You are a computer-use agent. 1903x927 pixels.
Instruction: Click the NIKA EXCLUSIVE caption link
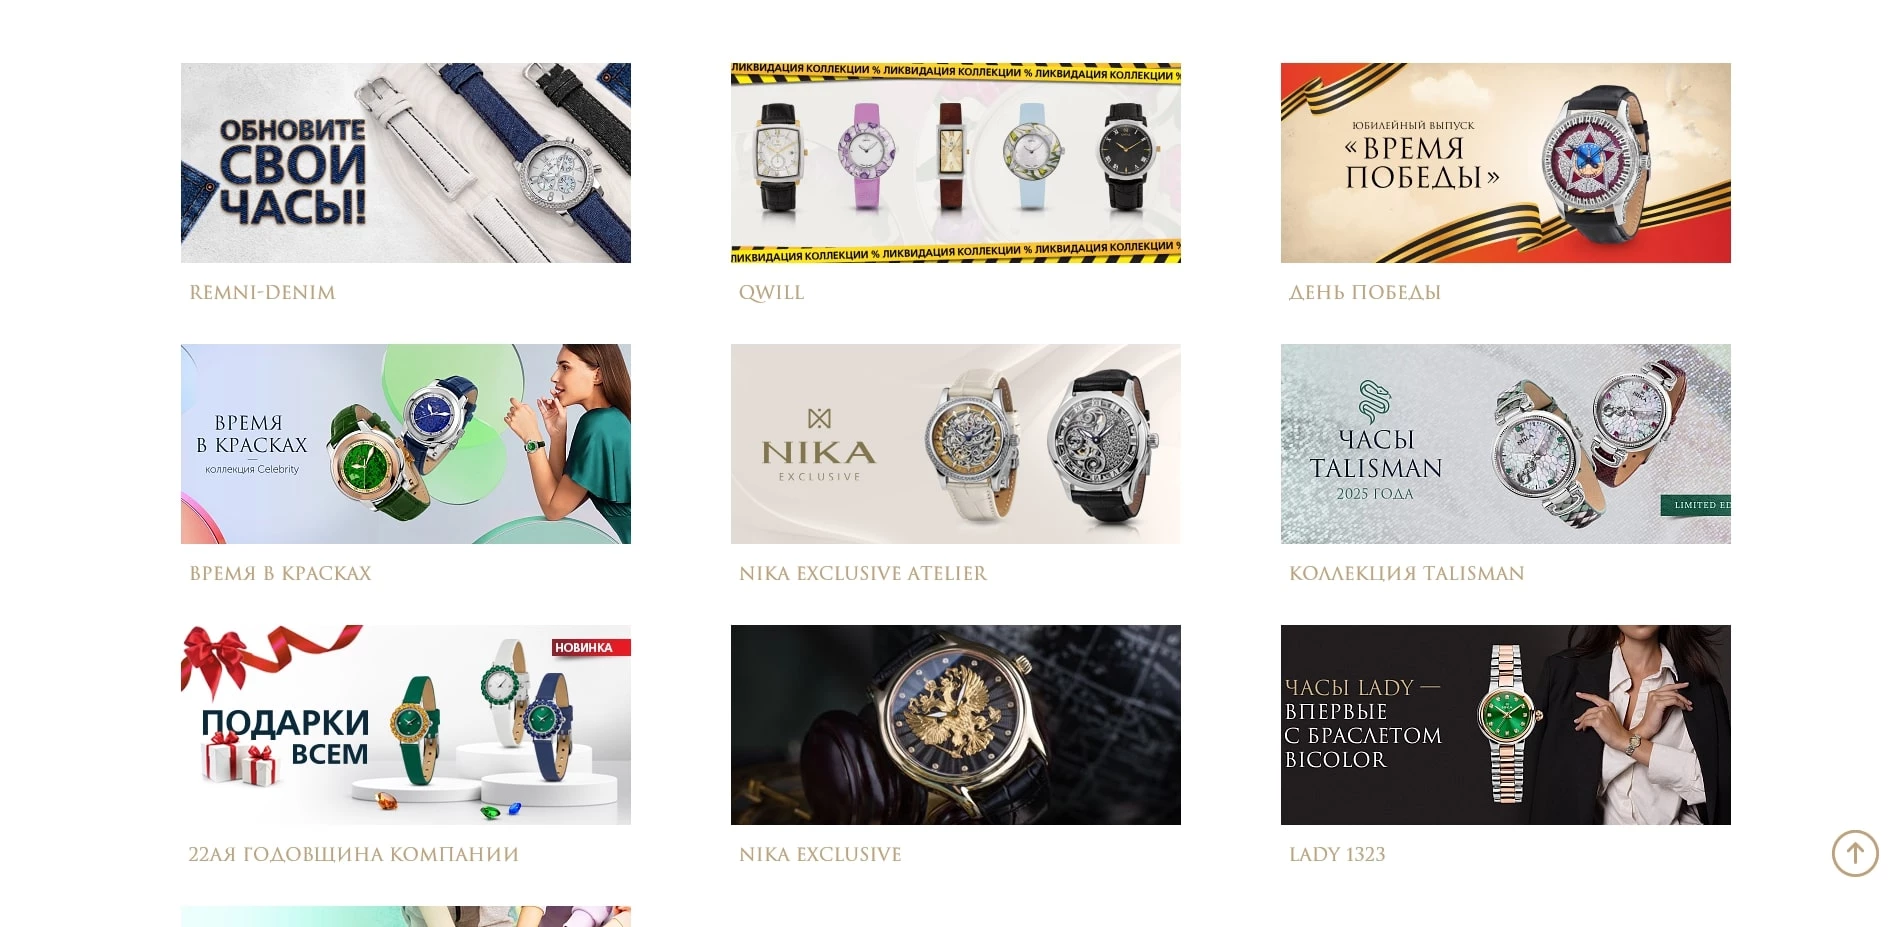[820, 854]
